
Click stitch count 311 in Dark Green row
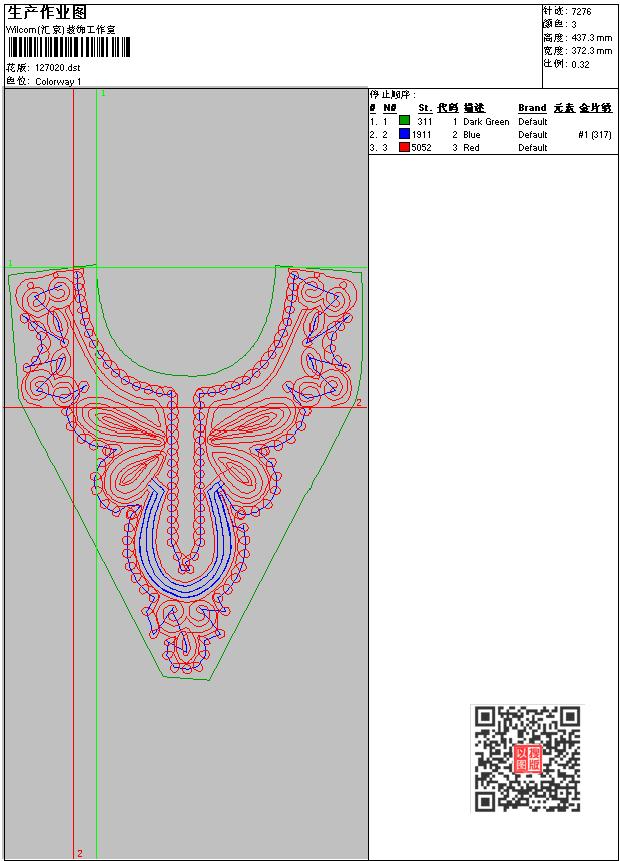click(x=424, y=121)
